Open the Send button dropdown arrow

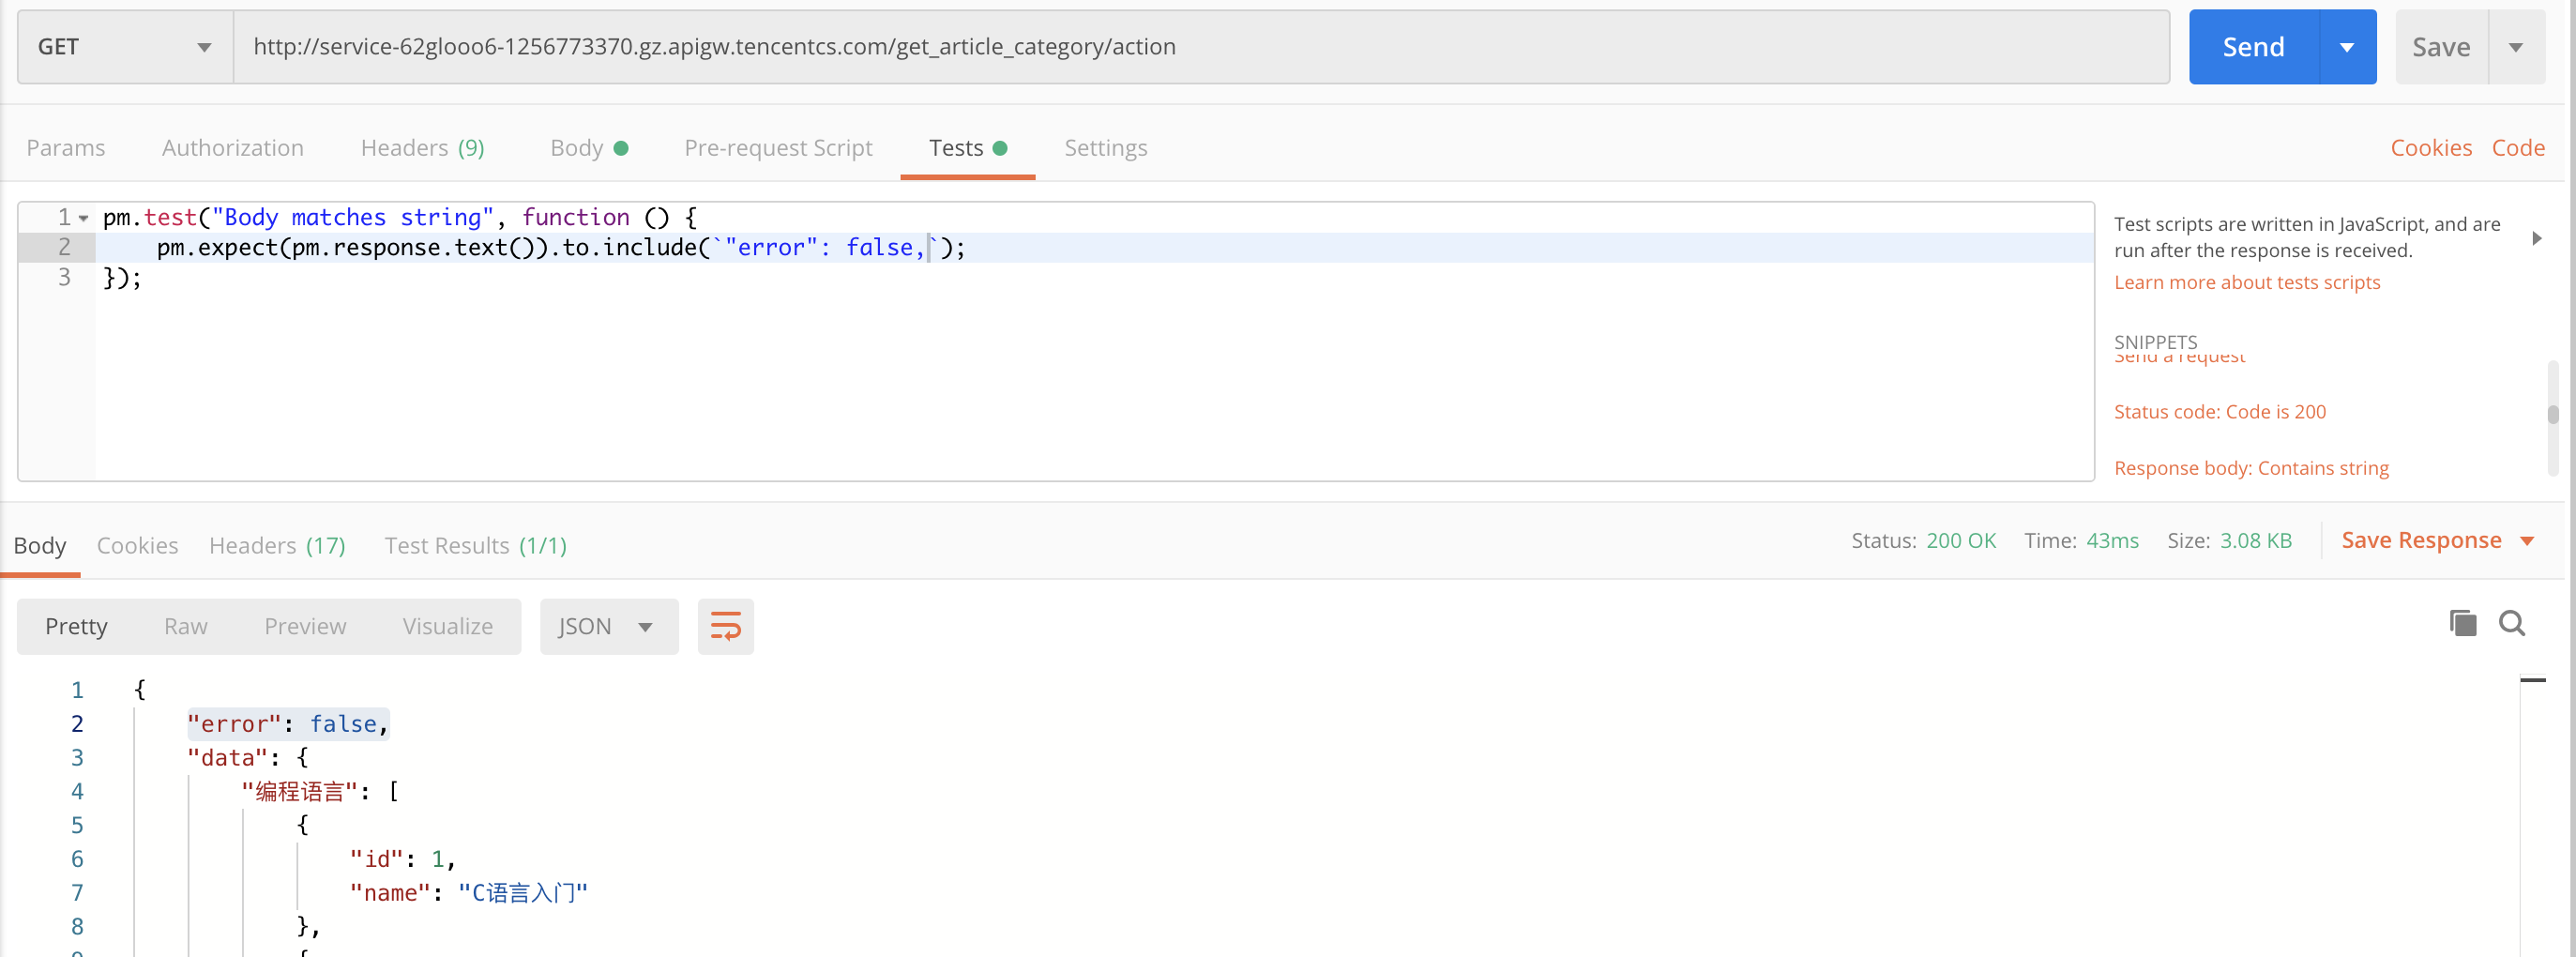point(2347,47)
